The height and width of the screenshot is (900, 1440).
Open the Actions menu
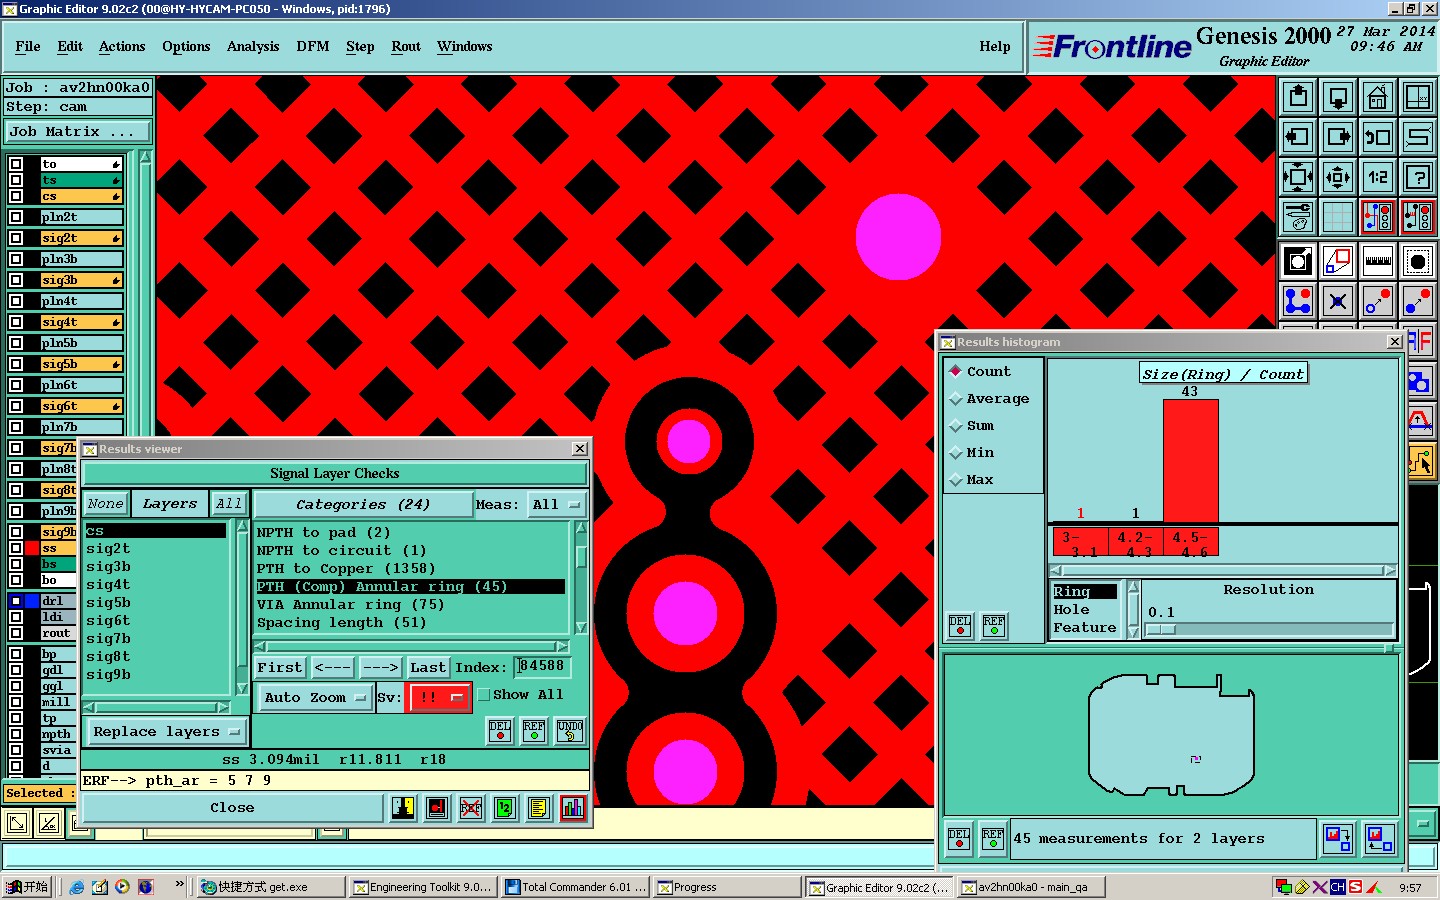tap(122, 46)
